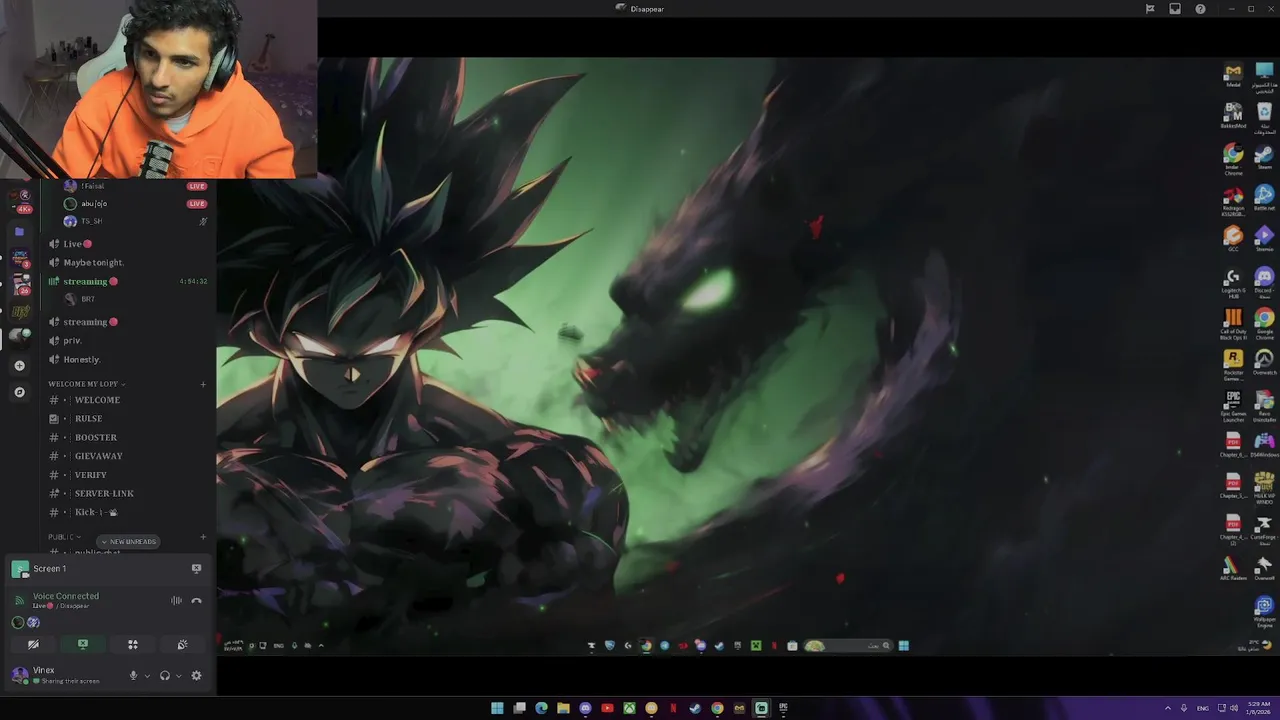Open Discord user settings gear
The width and height of the screenshot is (1280, 720).
coord(196,676)
